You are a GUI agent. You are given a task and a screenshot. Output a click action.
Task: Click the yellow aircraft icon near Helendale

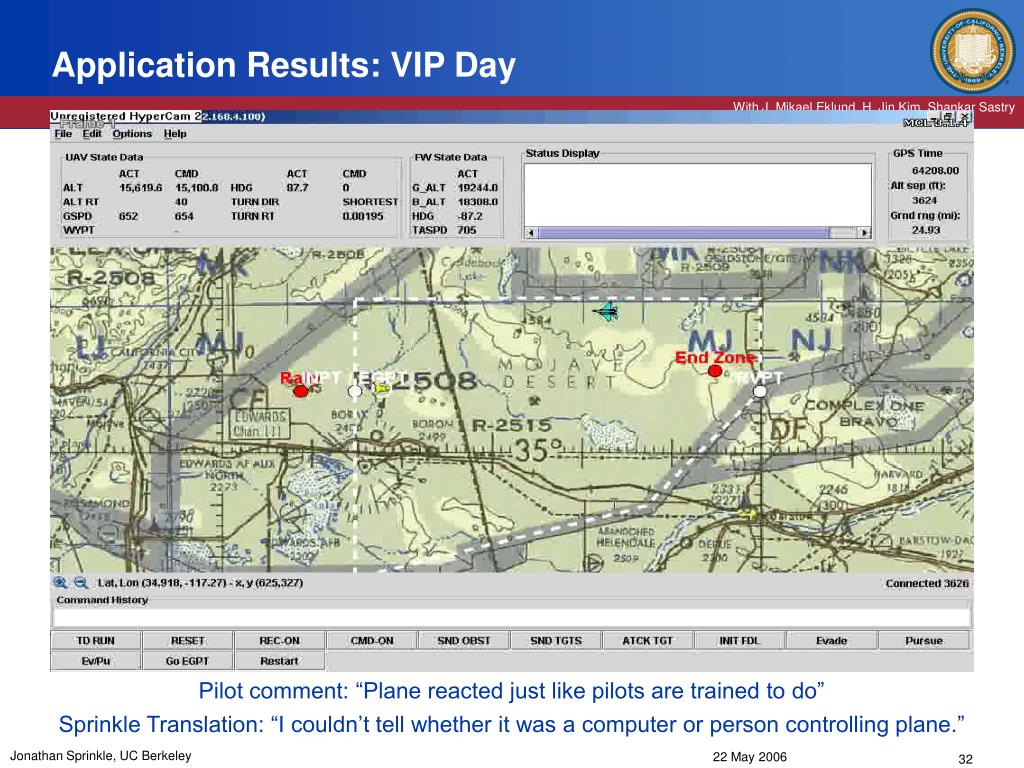(x=748, y=514)
